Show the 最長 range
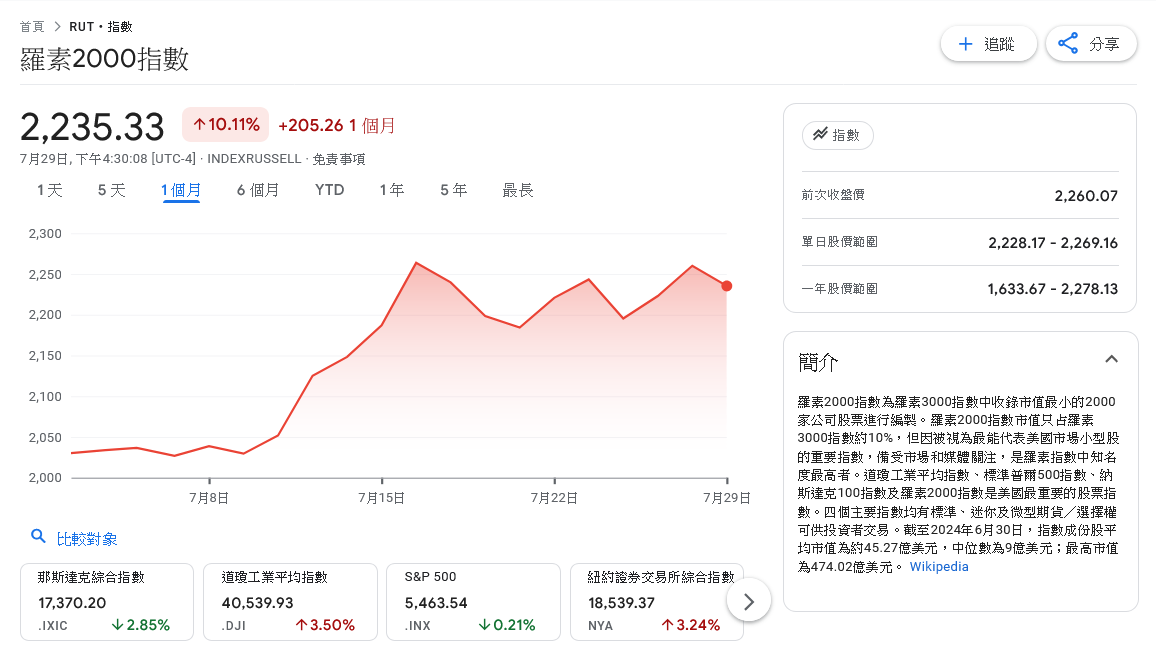 click(518, 190)
